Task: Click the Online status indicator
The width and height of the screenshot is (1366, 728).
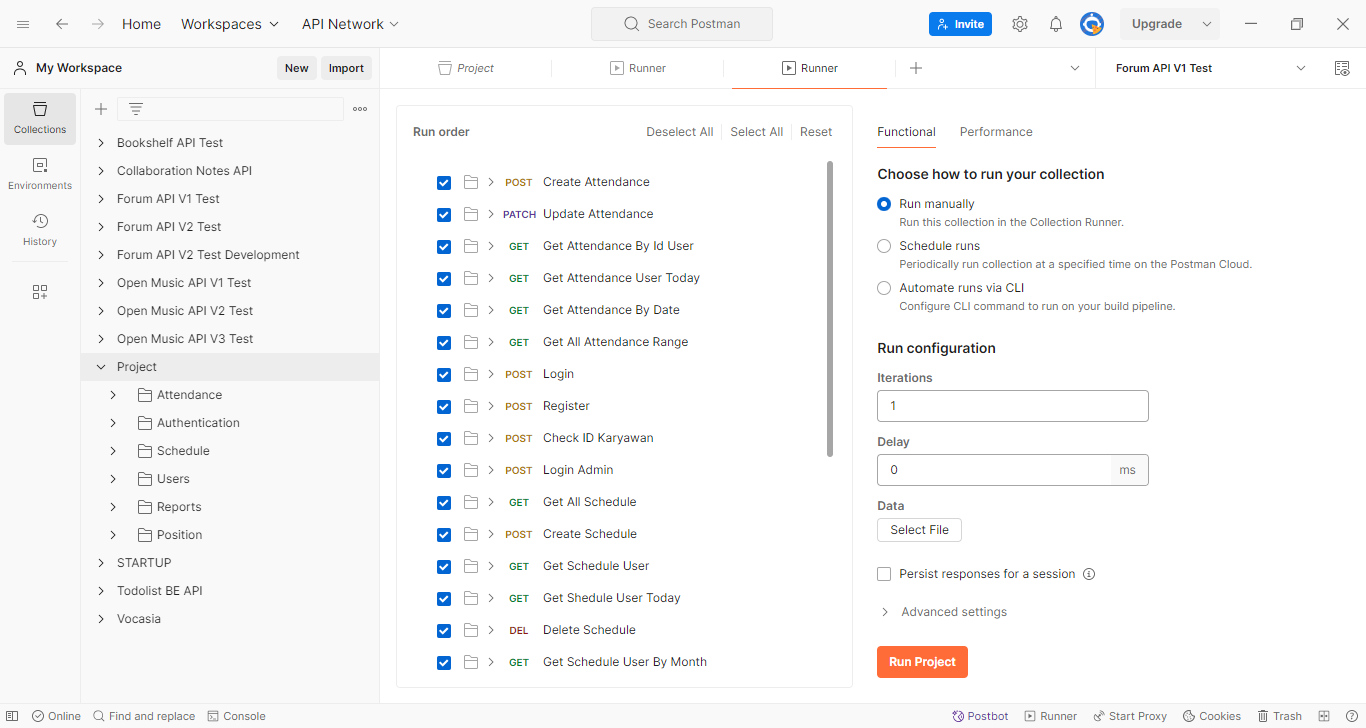Action: point(56,716)
